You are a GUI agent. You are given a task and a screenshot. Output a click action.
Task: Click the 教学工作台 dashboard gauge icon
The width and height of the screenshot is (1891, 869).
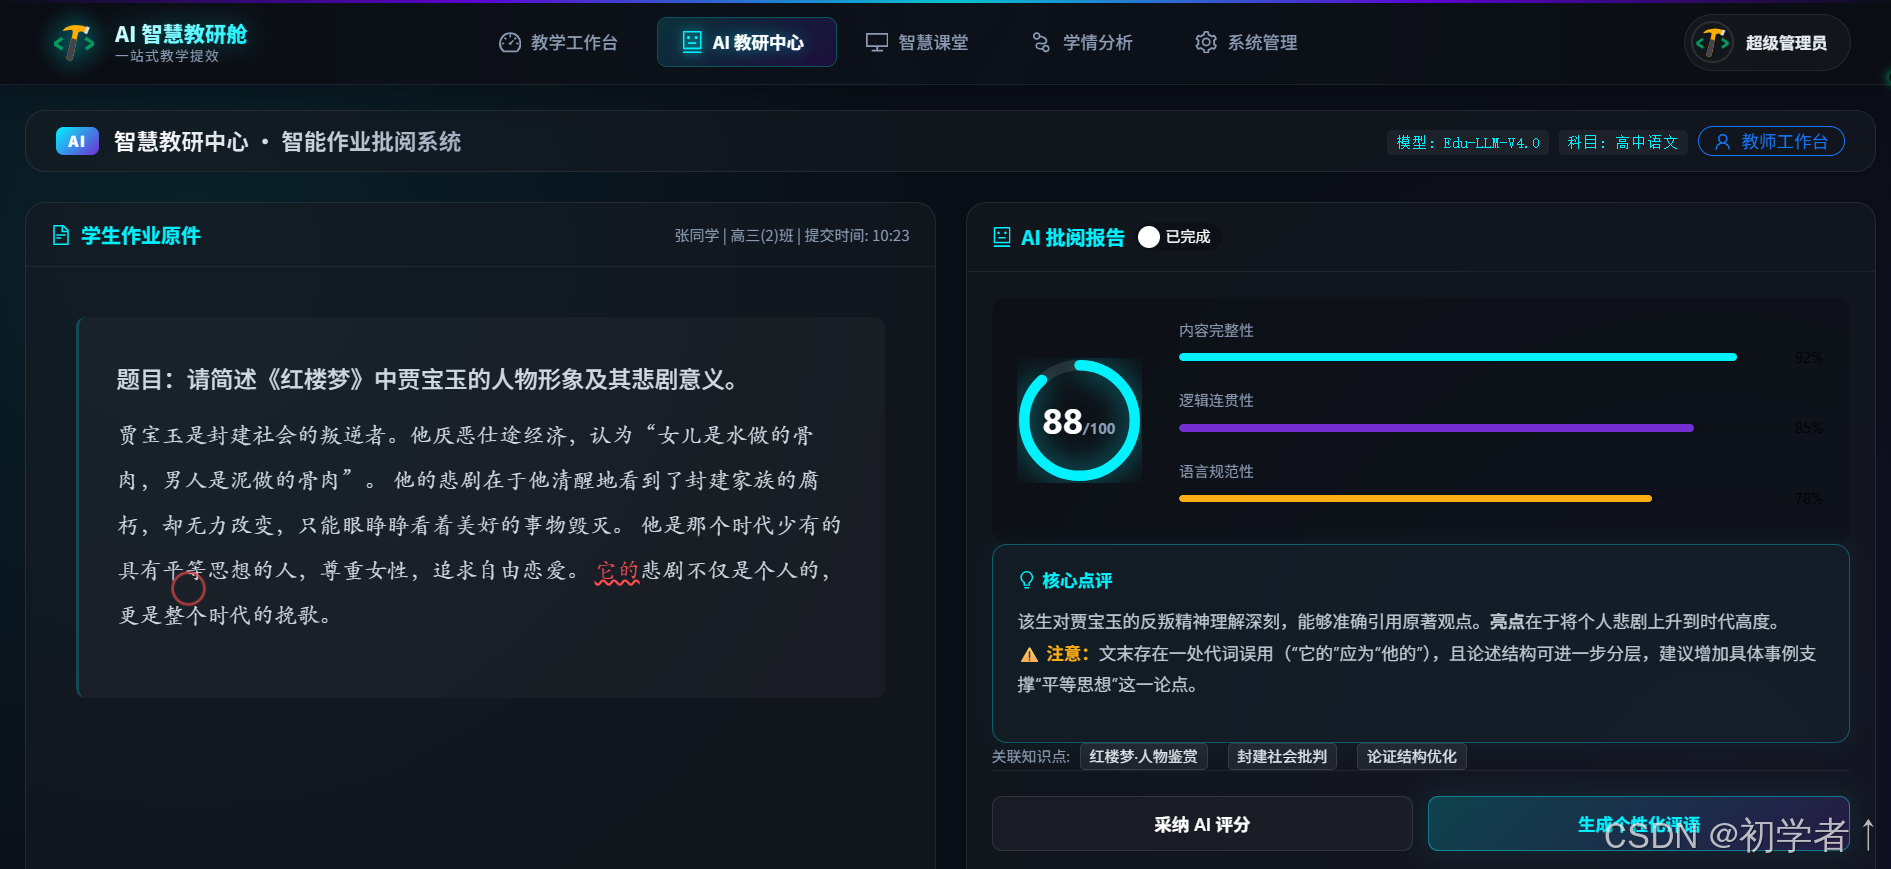[510, 42]
